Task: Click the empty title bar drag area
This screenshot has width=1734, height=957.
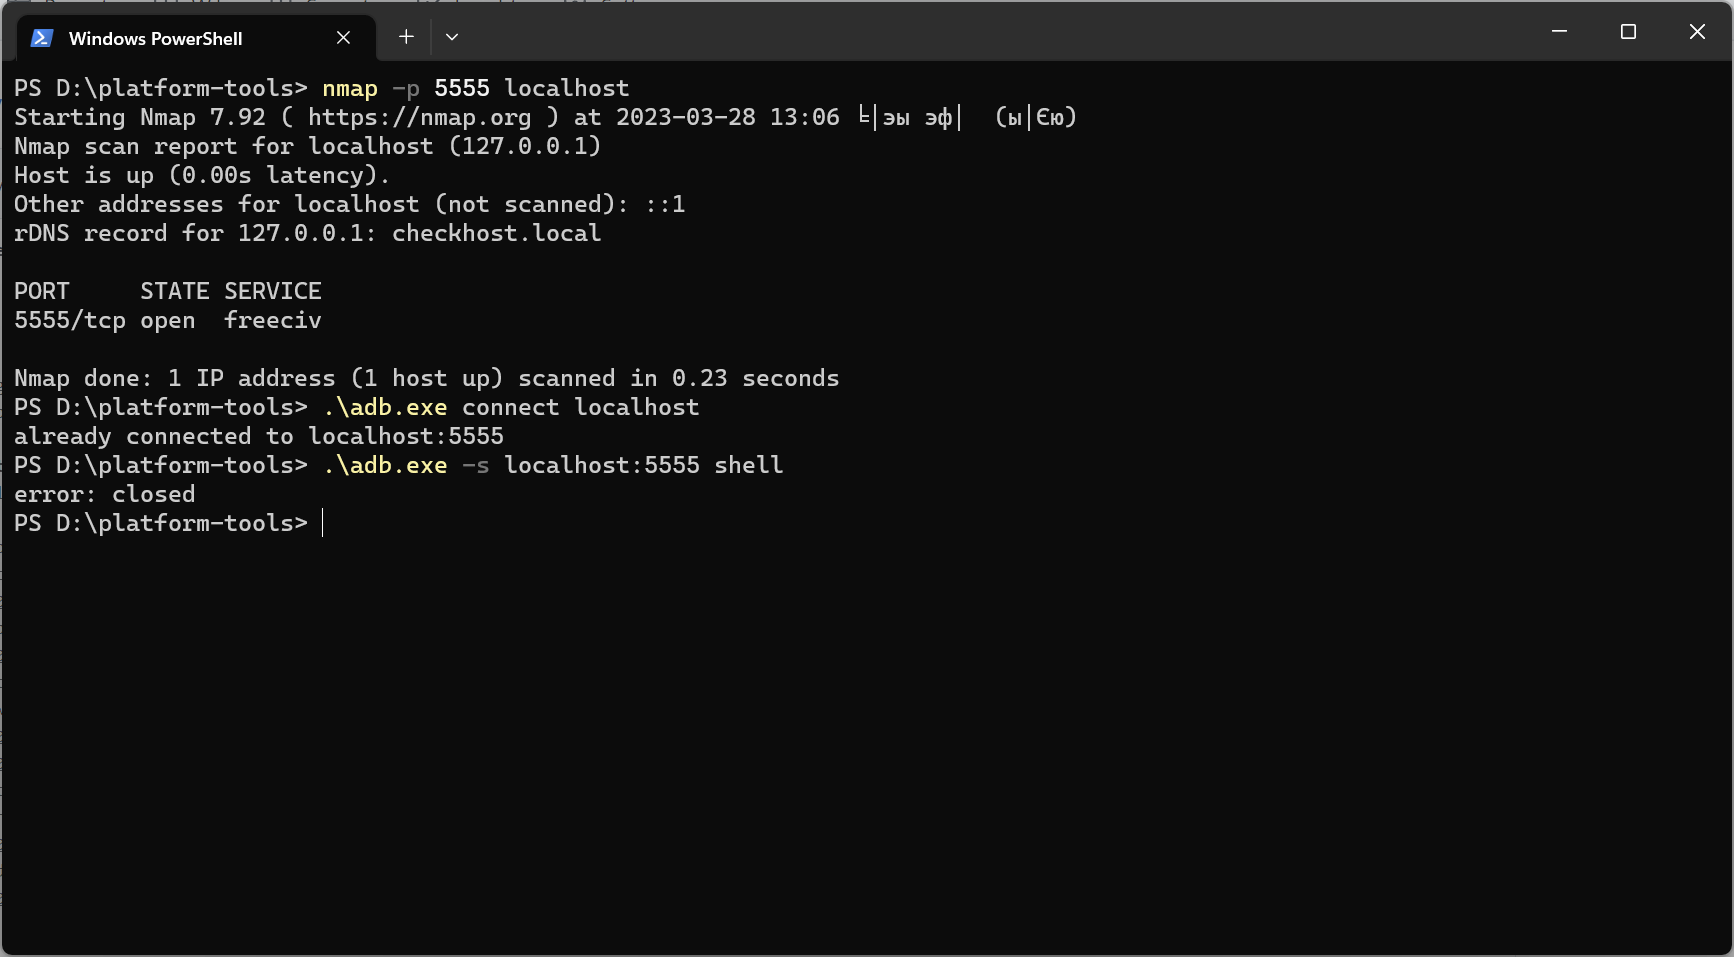Action: pos(1000,32)
